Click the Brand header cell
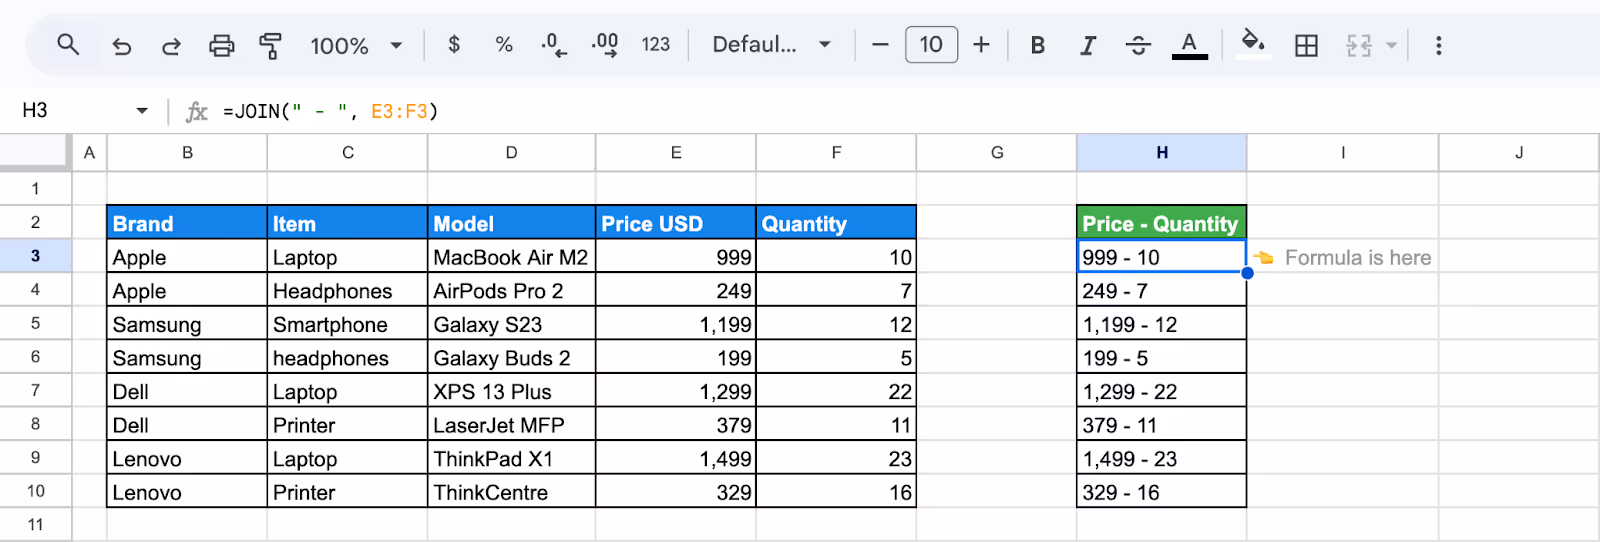Screen dimensions: 1600x542 pyautogui.click(x=187, y=223)
